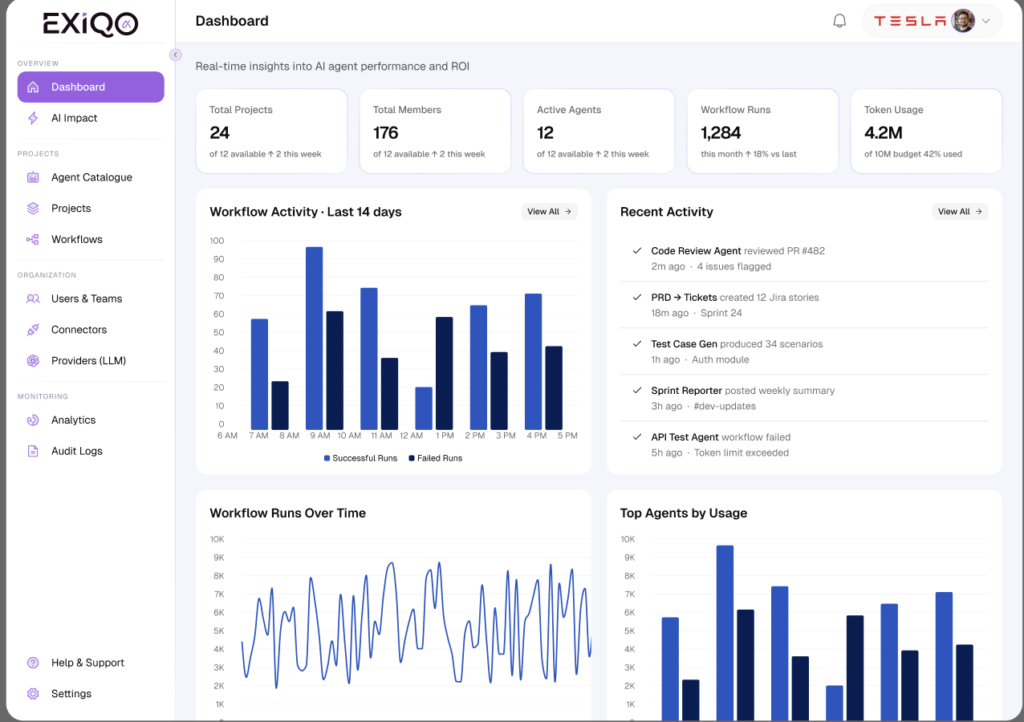Click the Settings gear icon
1024x722 pixels.
(33, 693)
